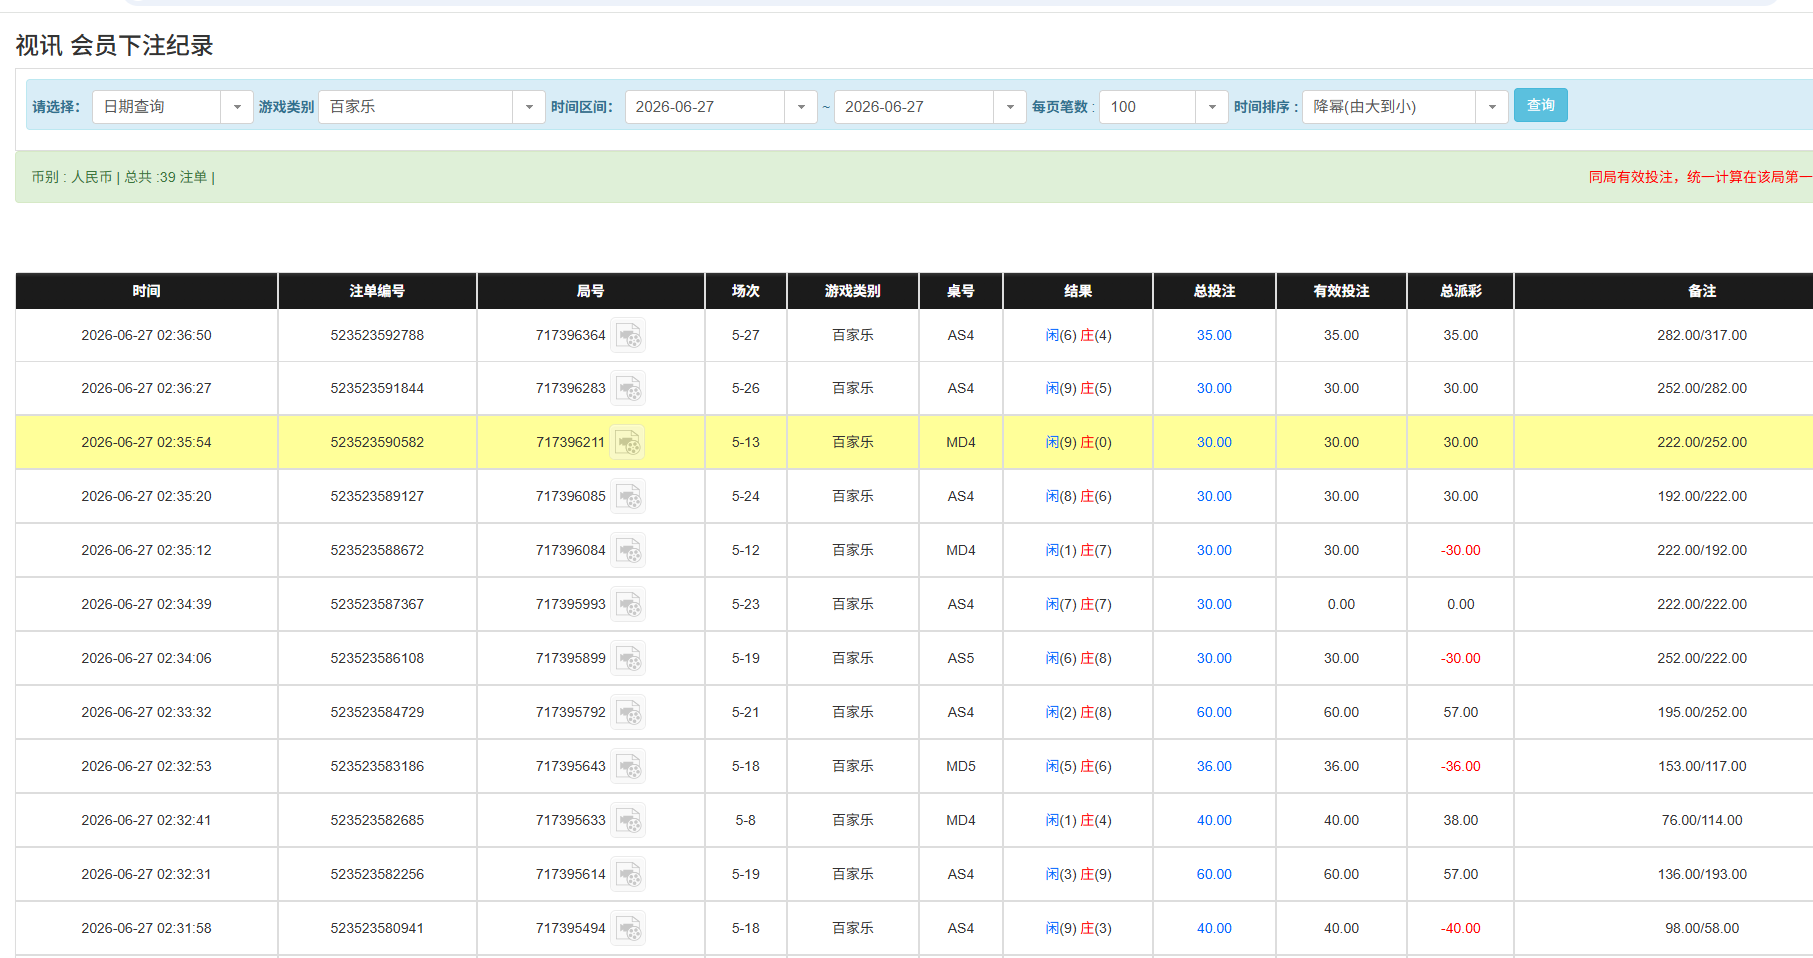Click the 局号 column header

(x=591, y=291)
